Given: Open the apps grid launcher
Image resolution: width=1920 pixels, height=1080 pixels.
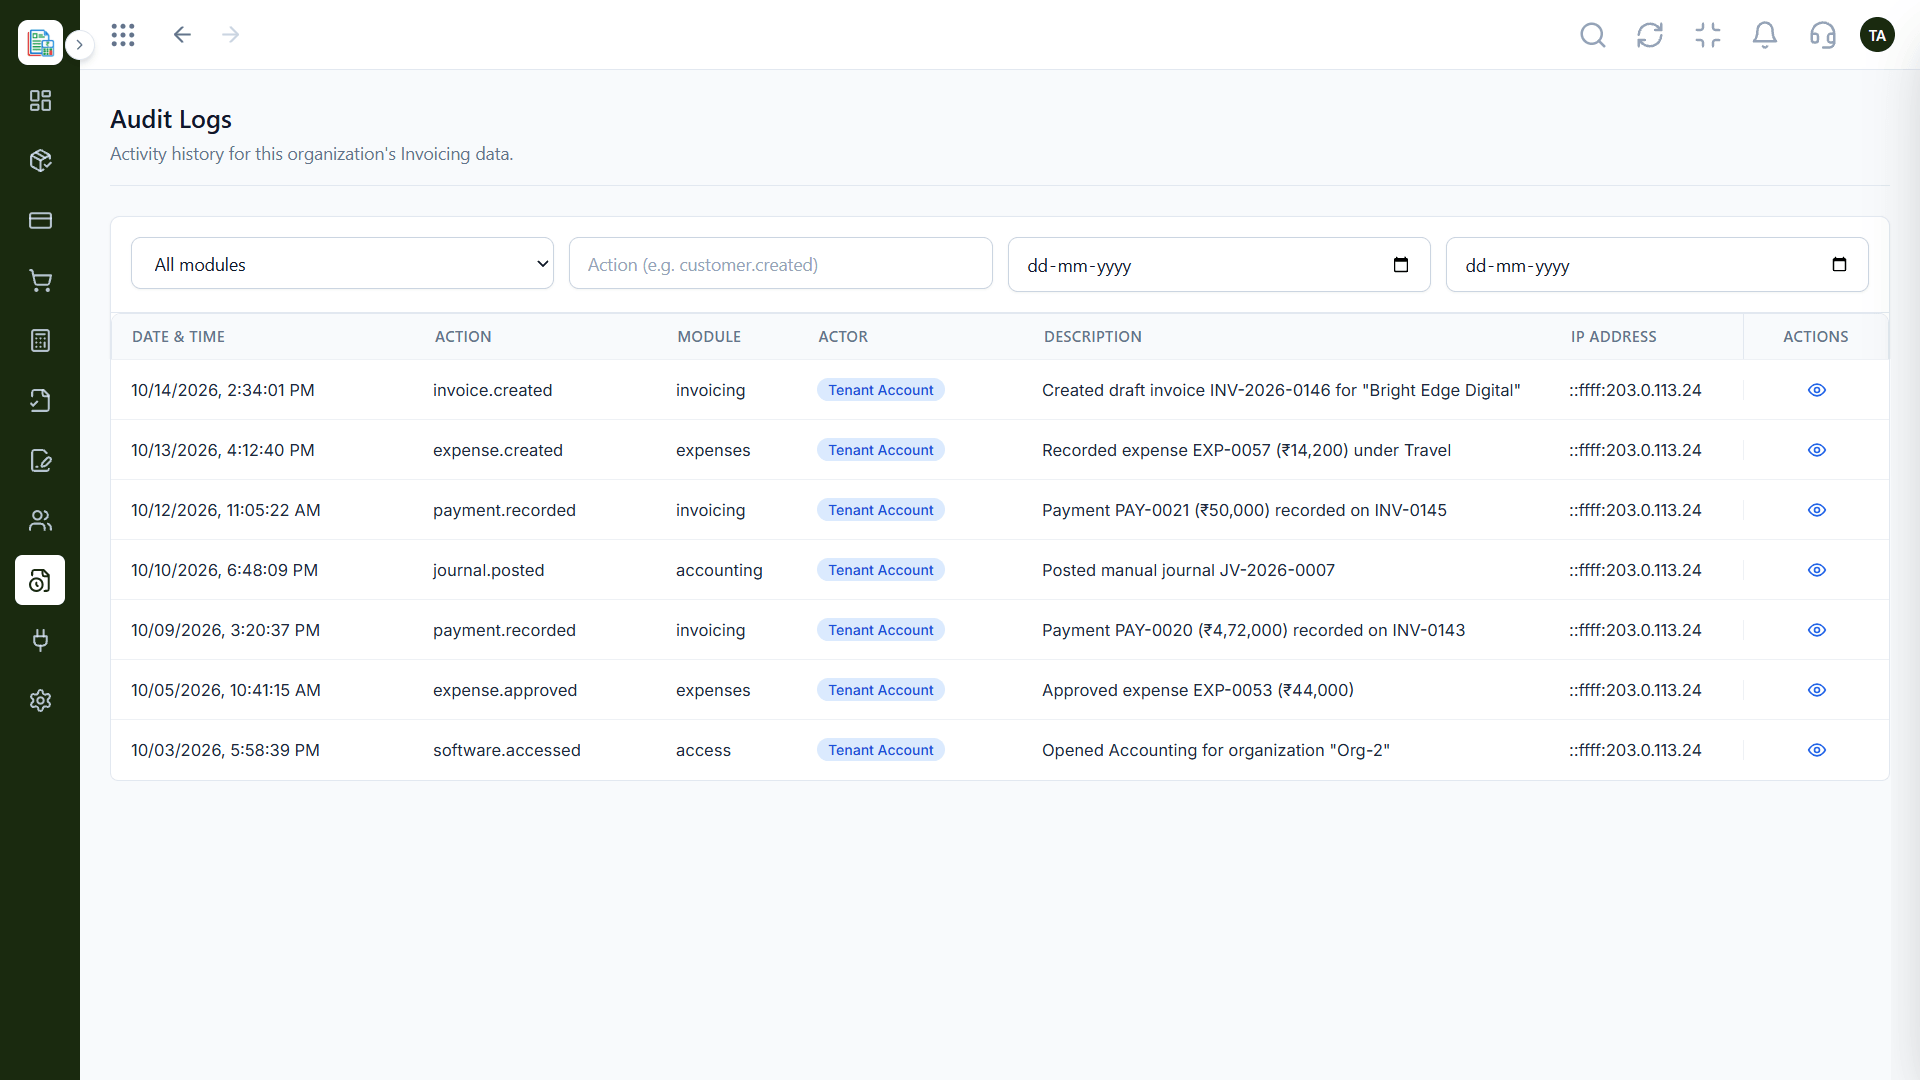Looking at the screenshot, I should 123,35.
